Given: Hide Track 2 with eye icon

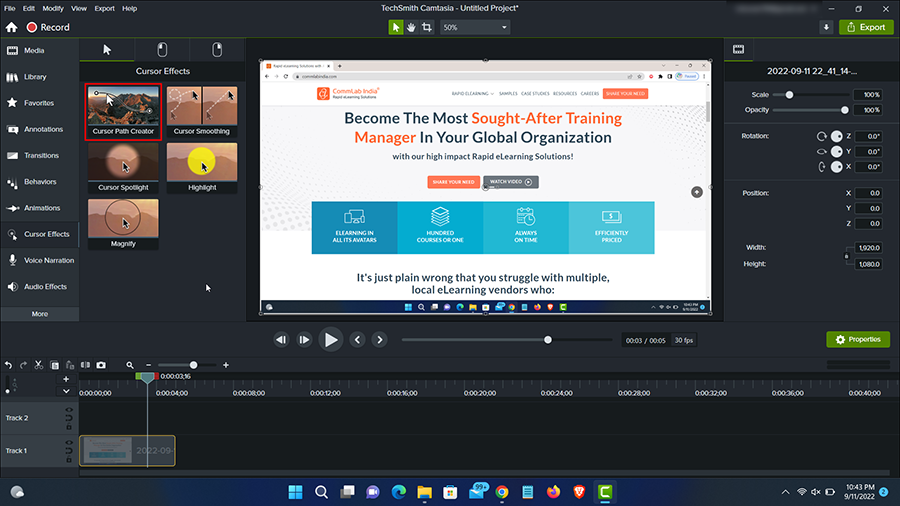Looking at the screenshot, I should tap(69, 410).
